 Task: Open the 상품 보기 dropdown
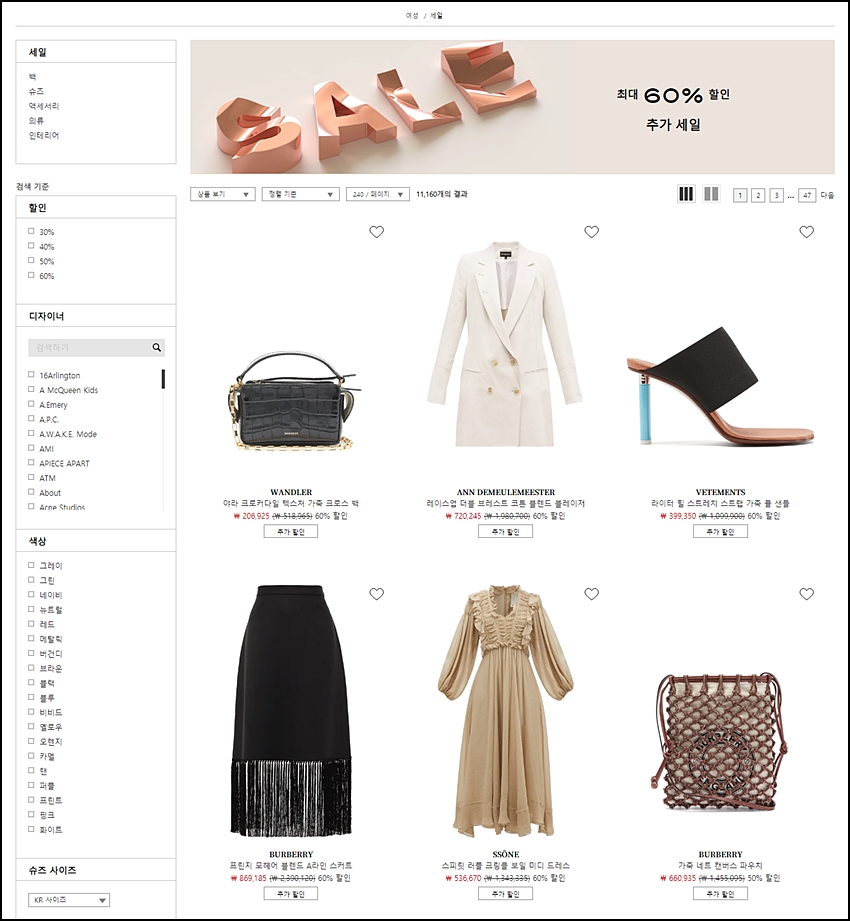pyautogui.click(x=223, y=194)
